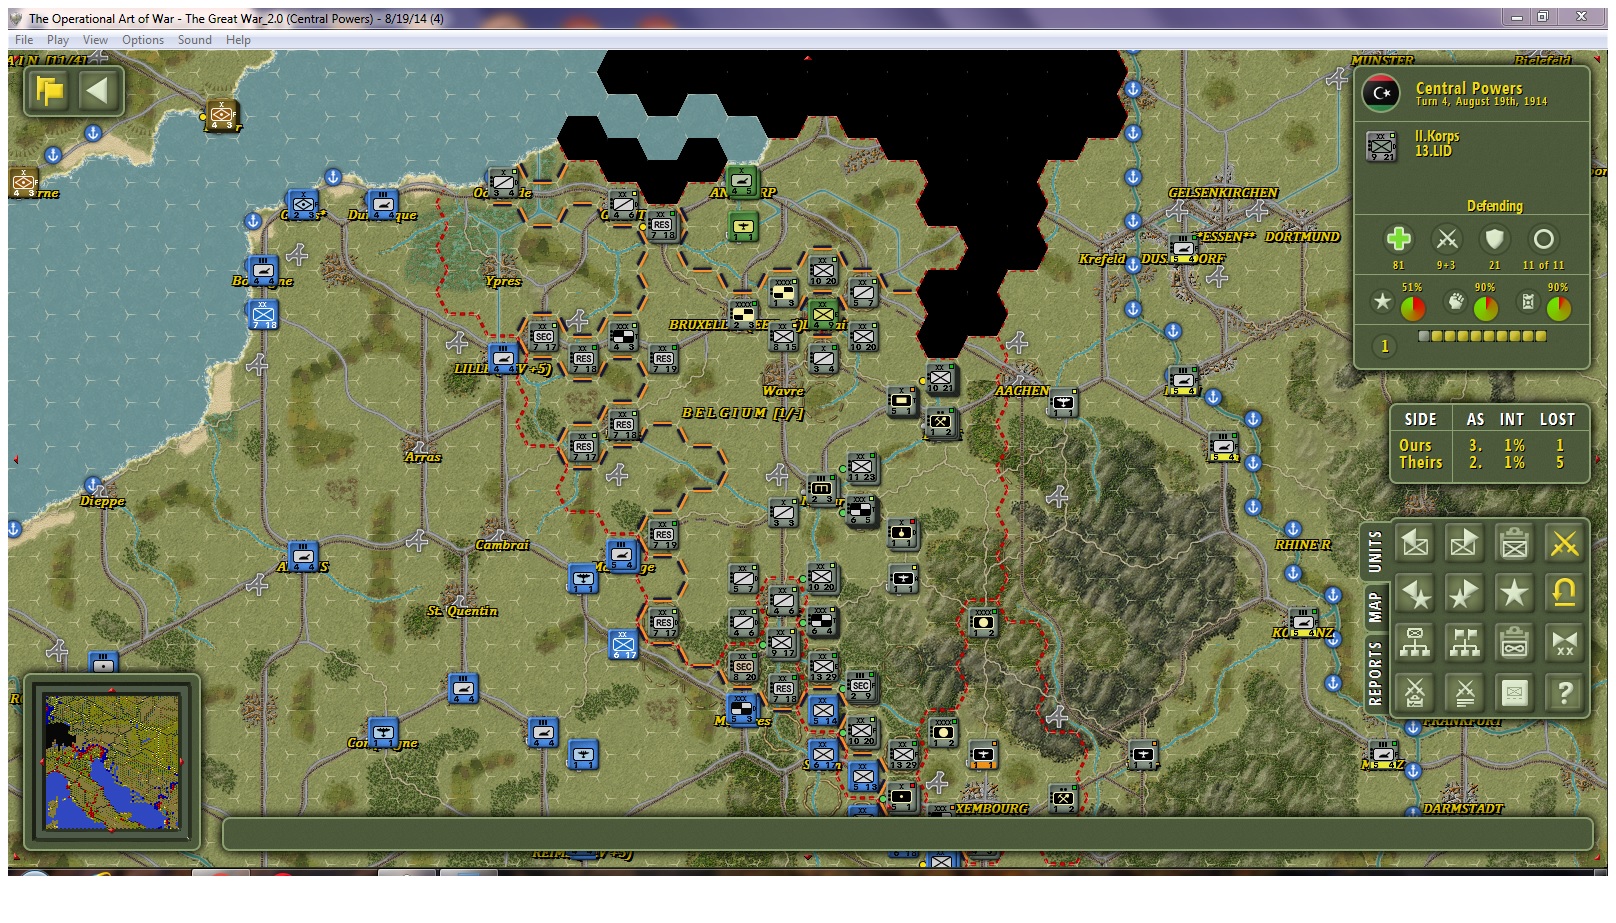
Task: Click the DORTMUND city label
Action: tap(1302, 237)
